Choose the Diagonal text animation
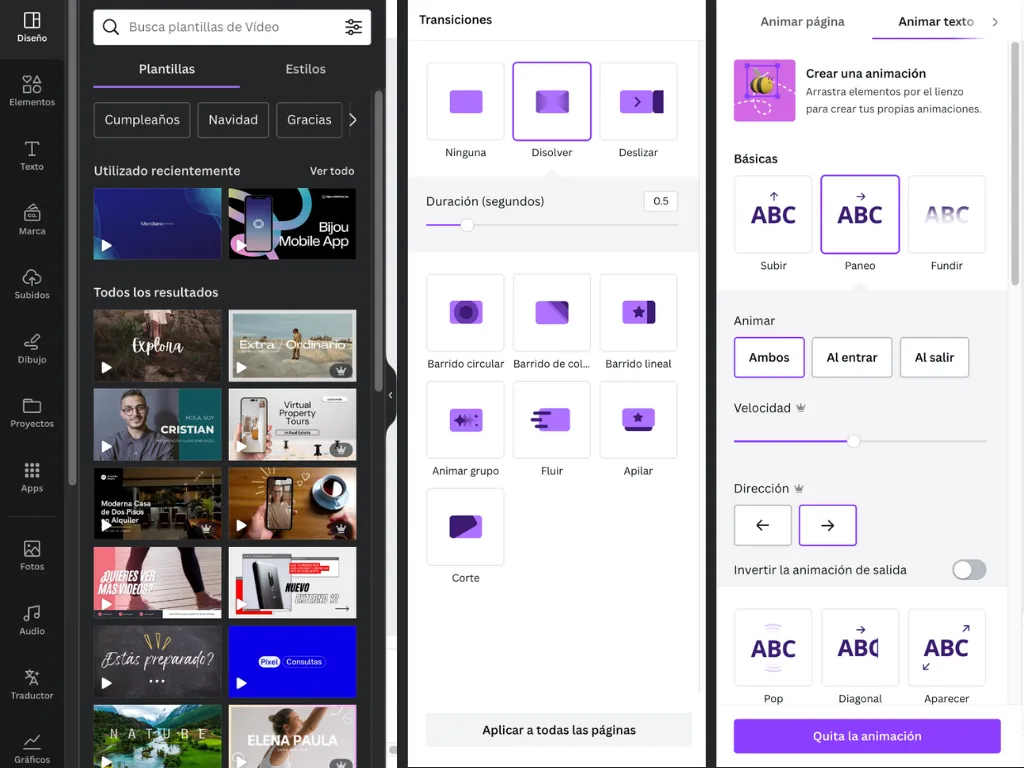The height and width of the screenshot is (768, 1024). (x=860, y=648)
